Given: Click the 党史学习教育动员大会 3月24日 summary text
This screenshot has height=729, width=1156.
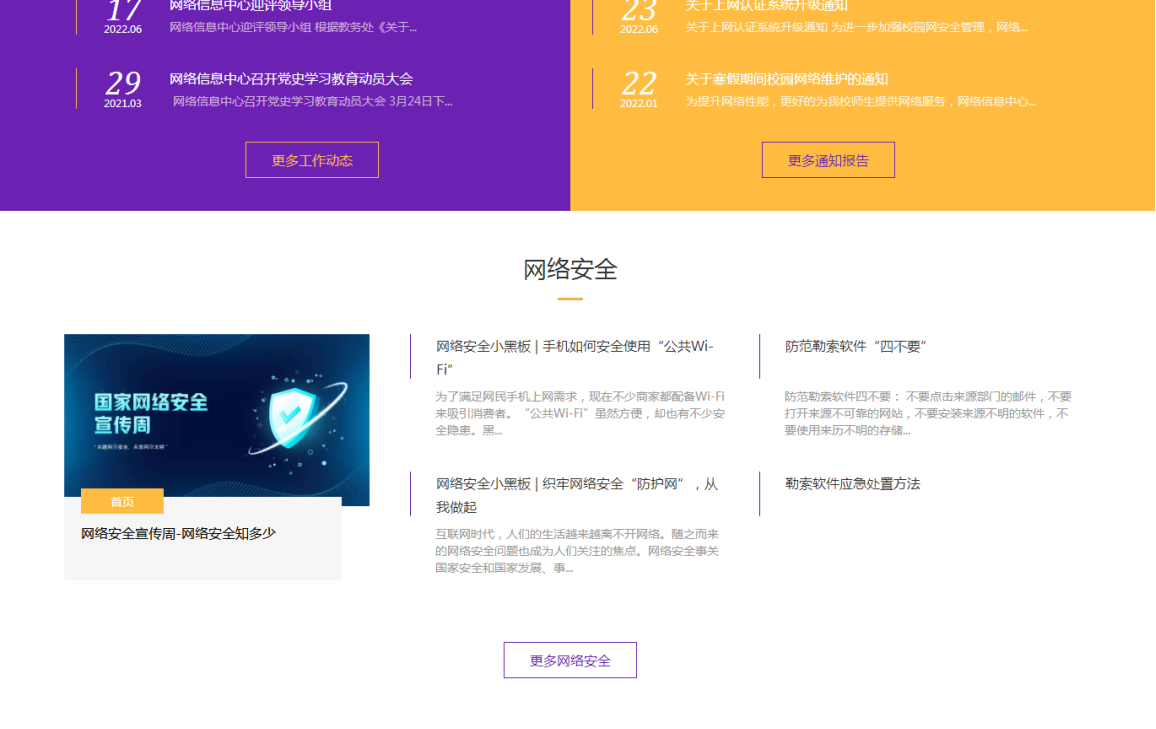Looking at the screenshot, I should [312, 101].
